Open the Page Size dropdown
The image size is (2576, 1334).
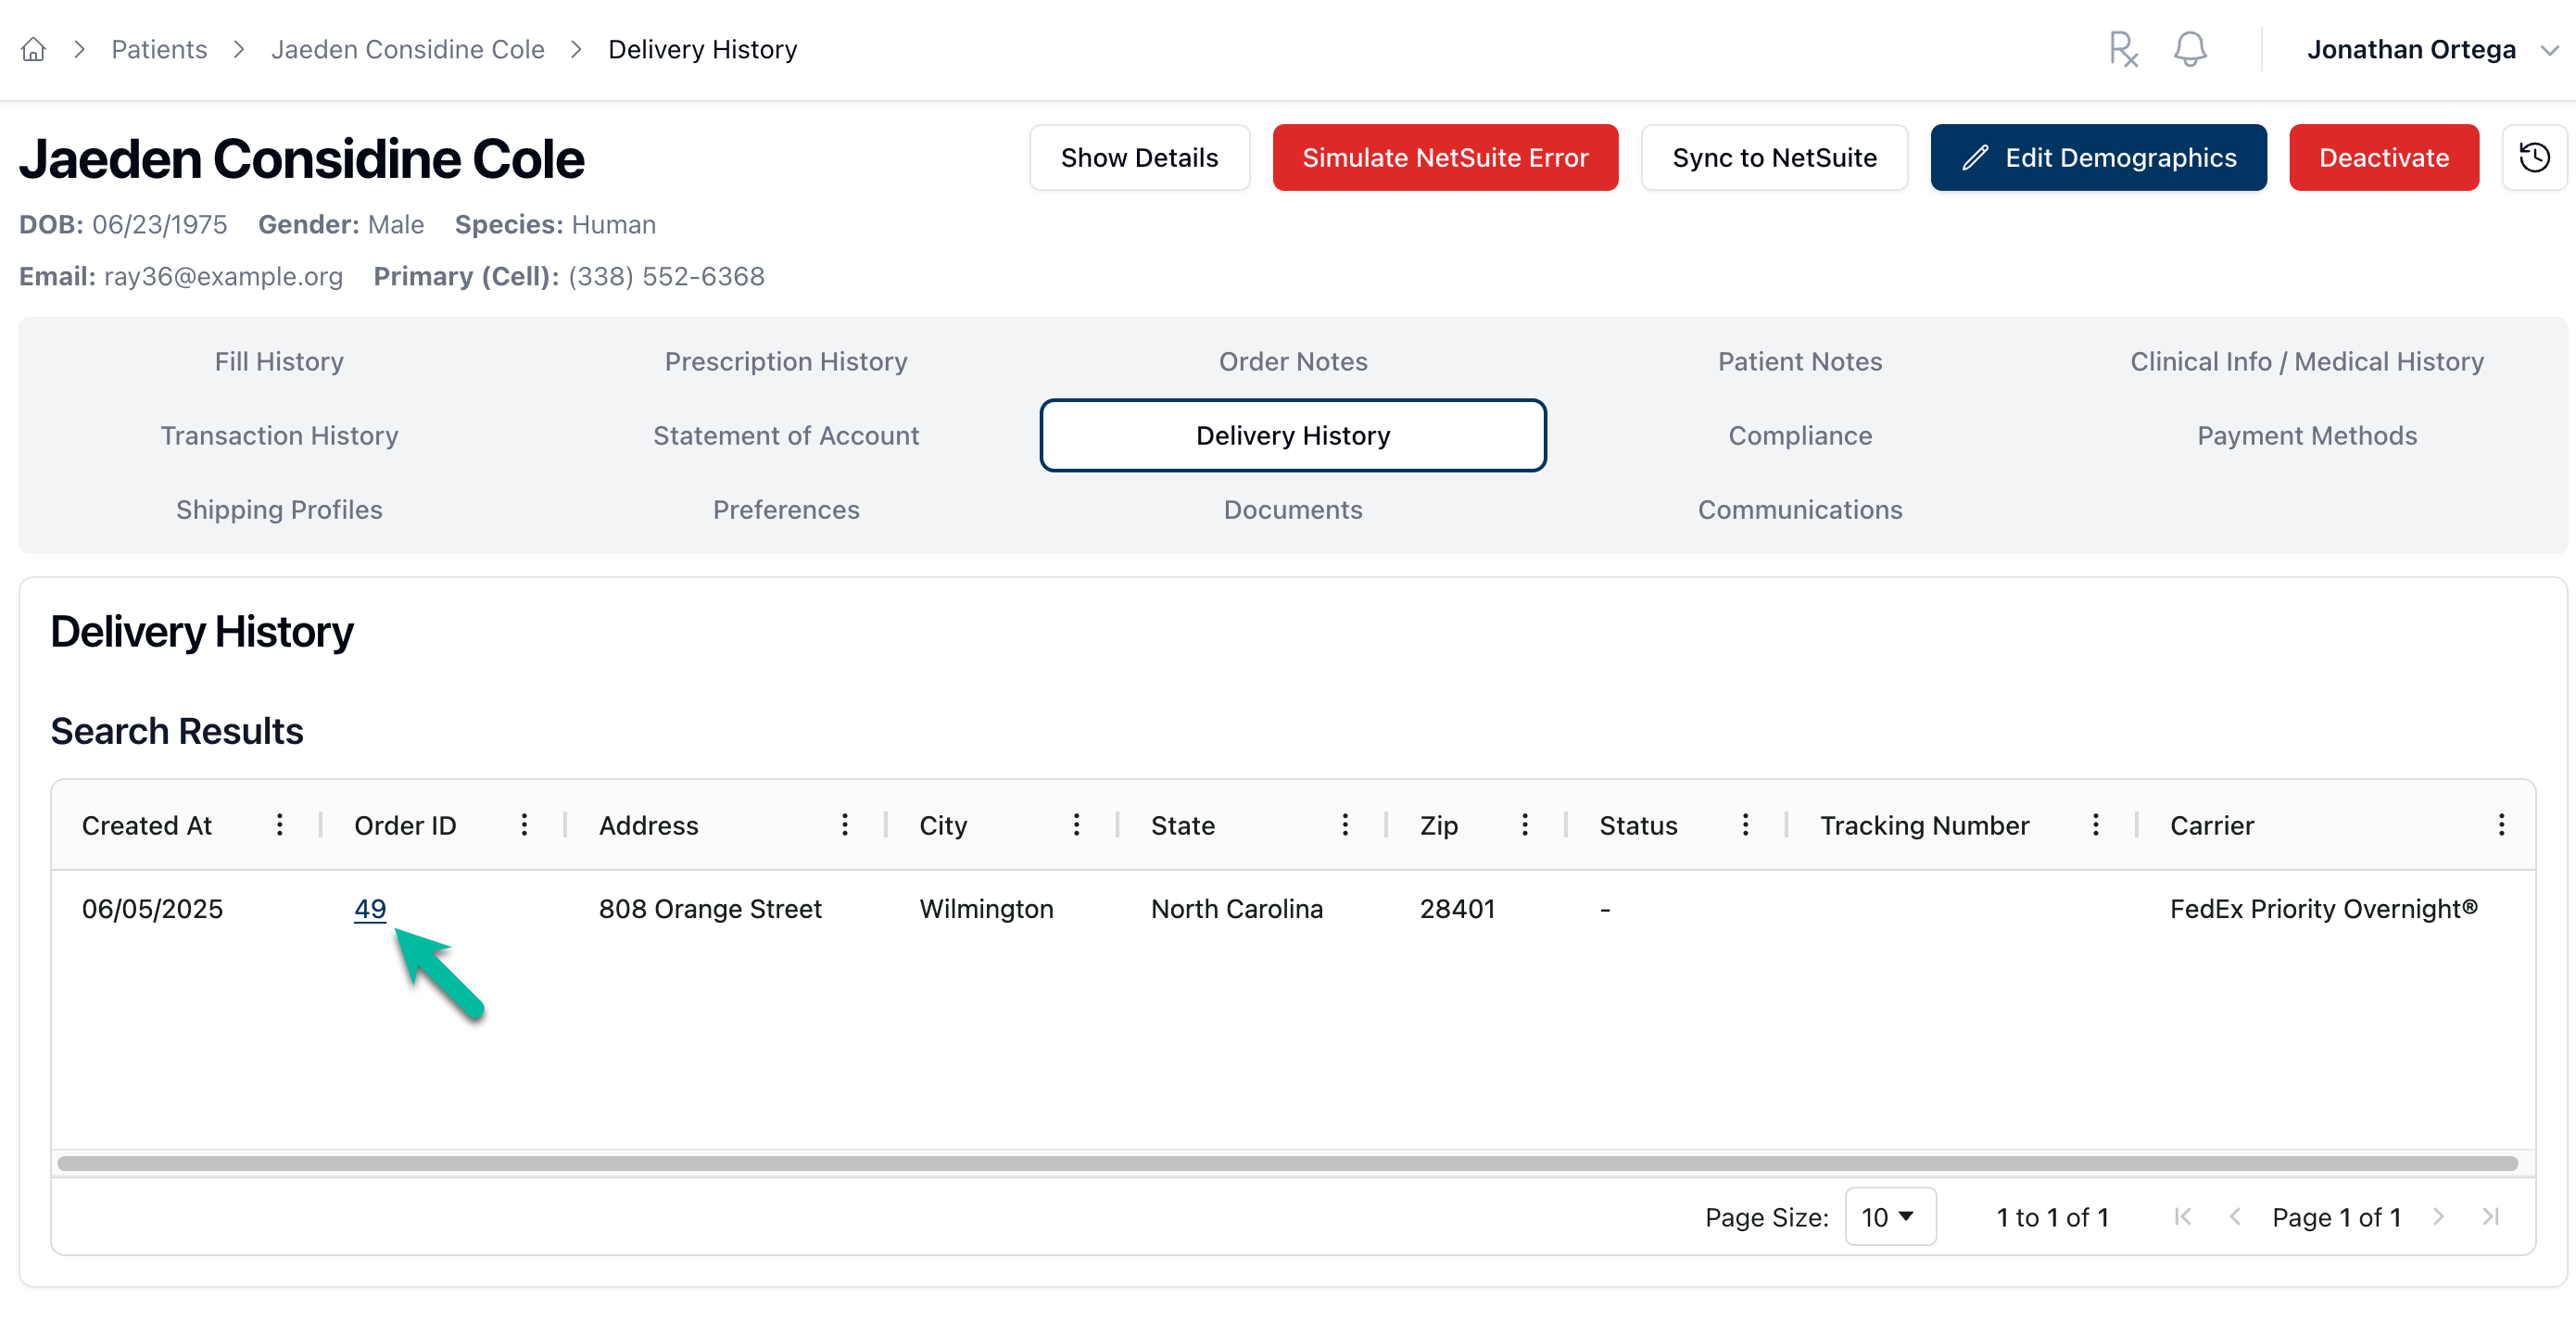(x=1889, y=1217)
